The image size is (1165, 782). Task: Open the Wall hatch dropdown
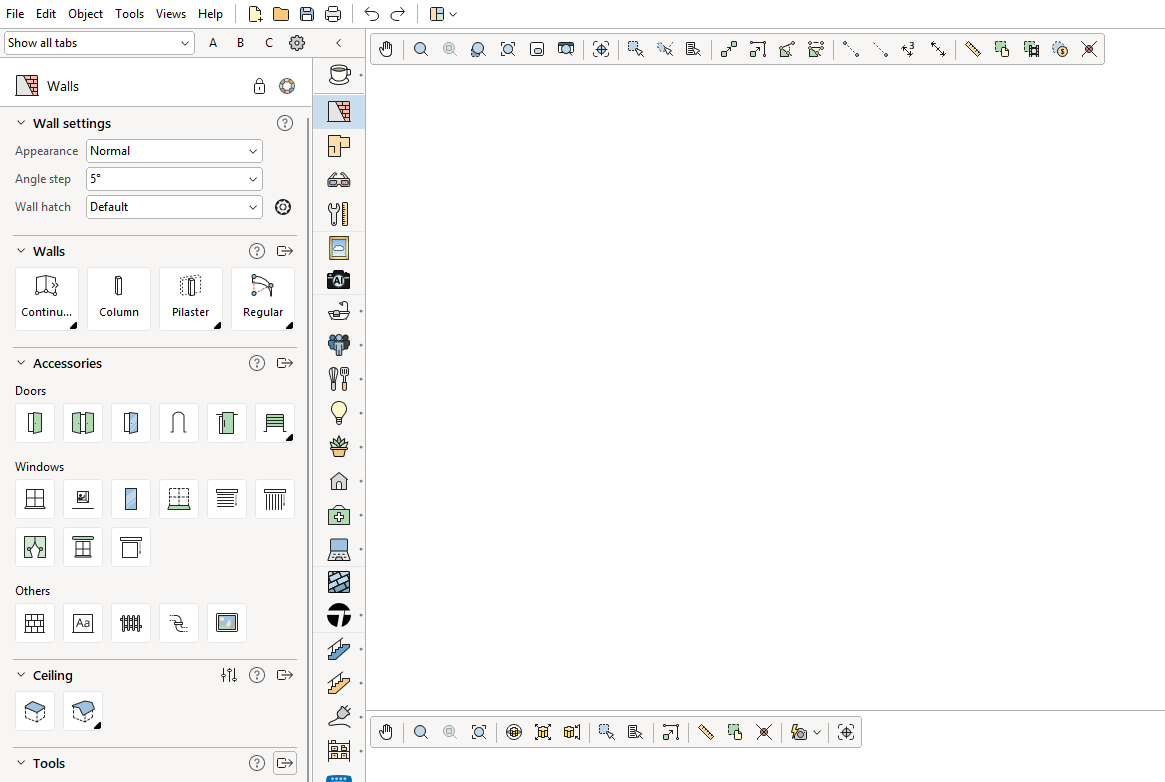click(x=175, y=207)
